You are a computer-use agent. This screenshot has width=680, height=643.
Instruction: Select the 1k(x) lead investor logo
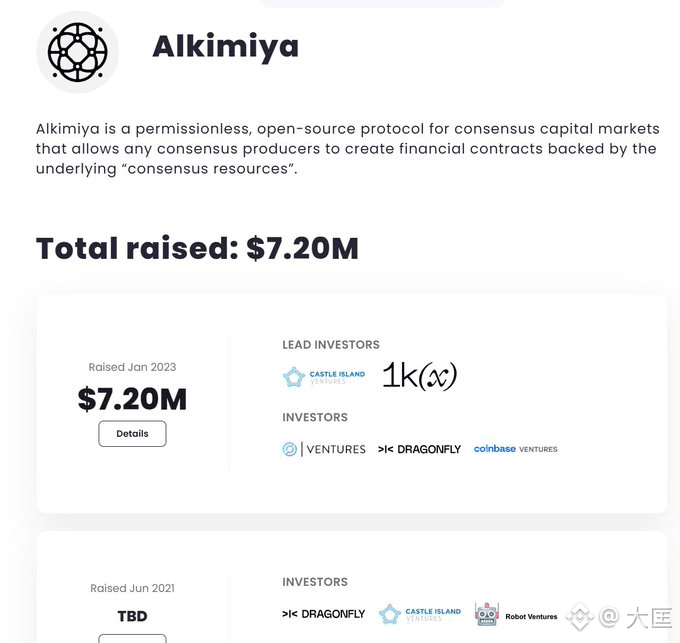419,375
